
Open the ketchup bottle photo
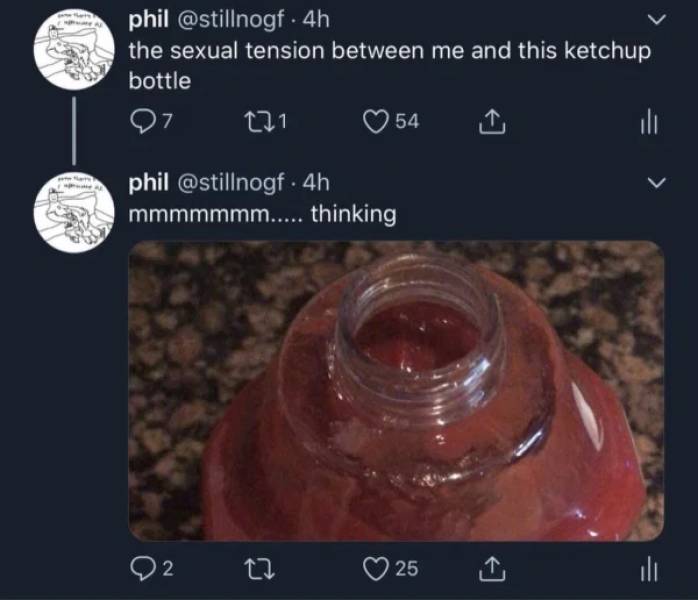(396, 390)
